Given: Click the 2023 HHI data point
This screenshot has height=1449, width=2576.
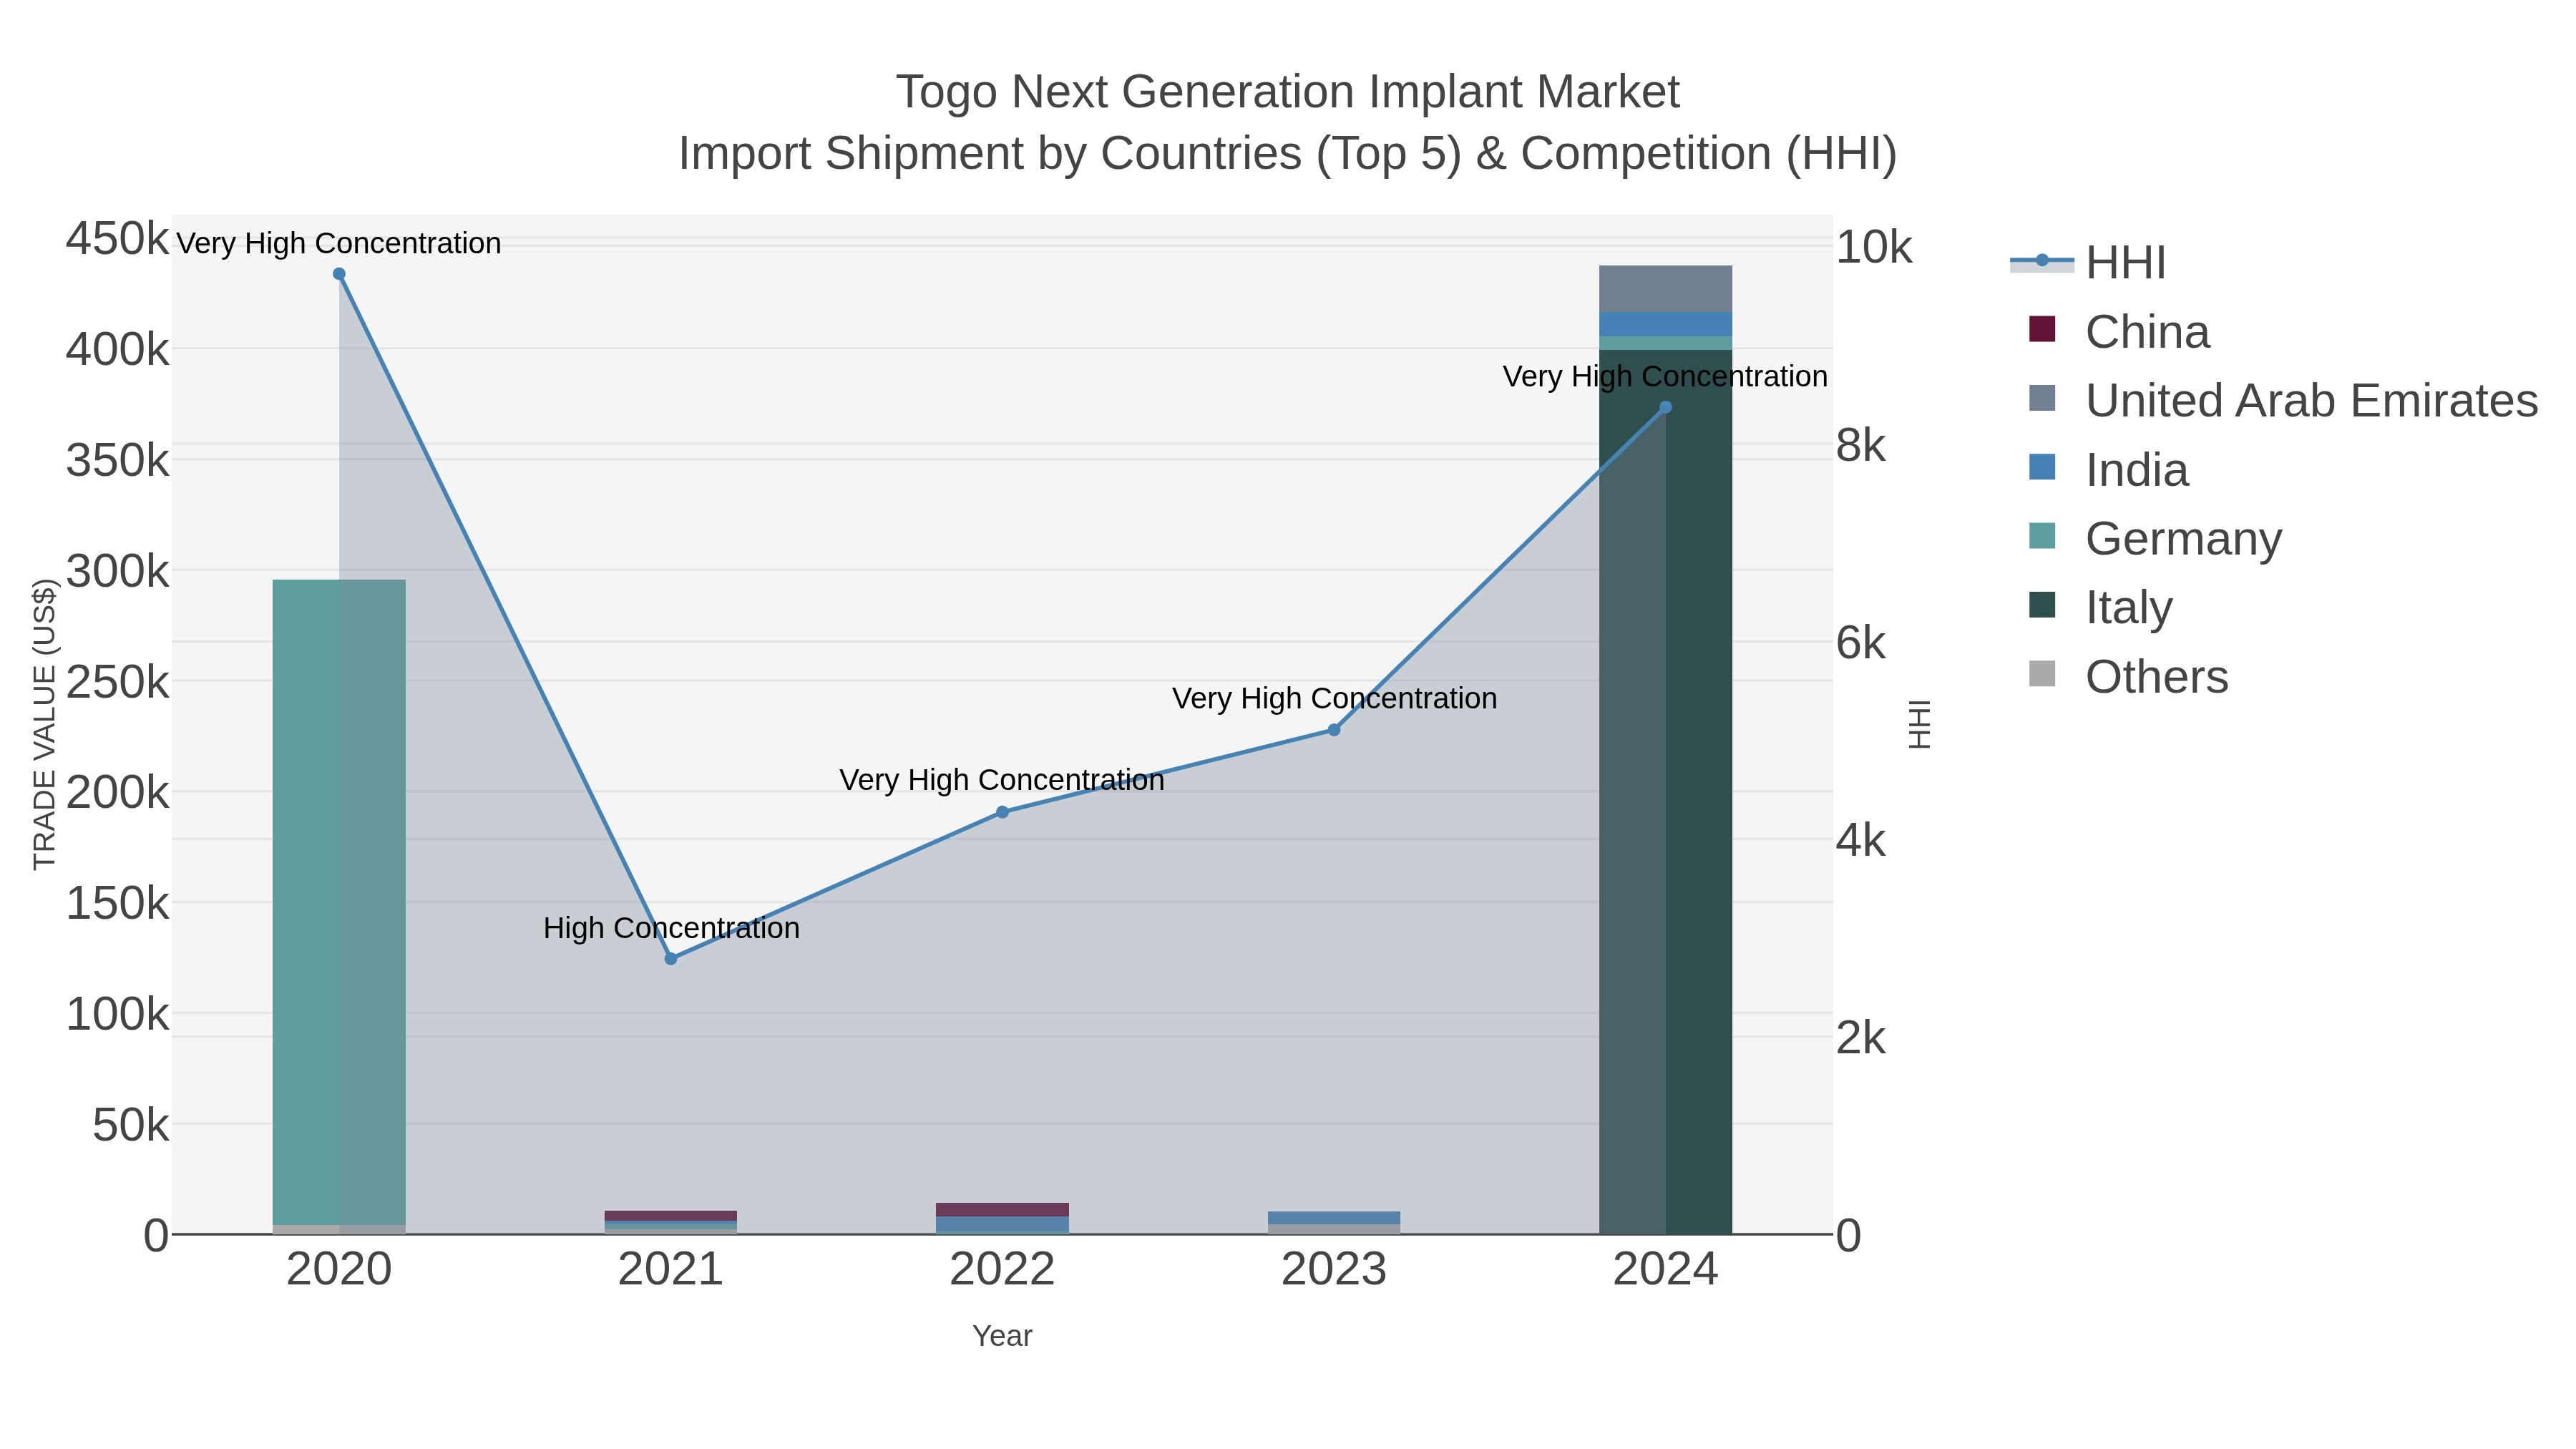Looking at the screenshot, I should click(x=1334, y=730).
